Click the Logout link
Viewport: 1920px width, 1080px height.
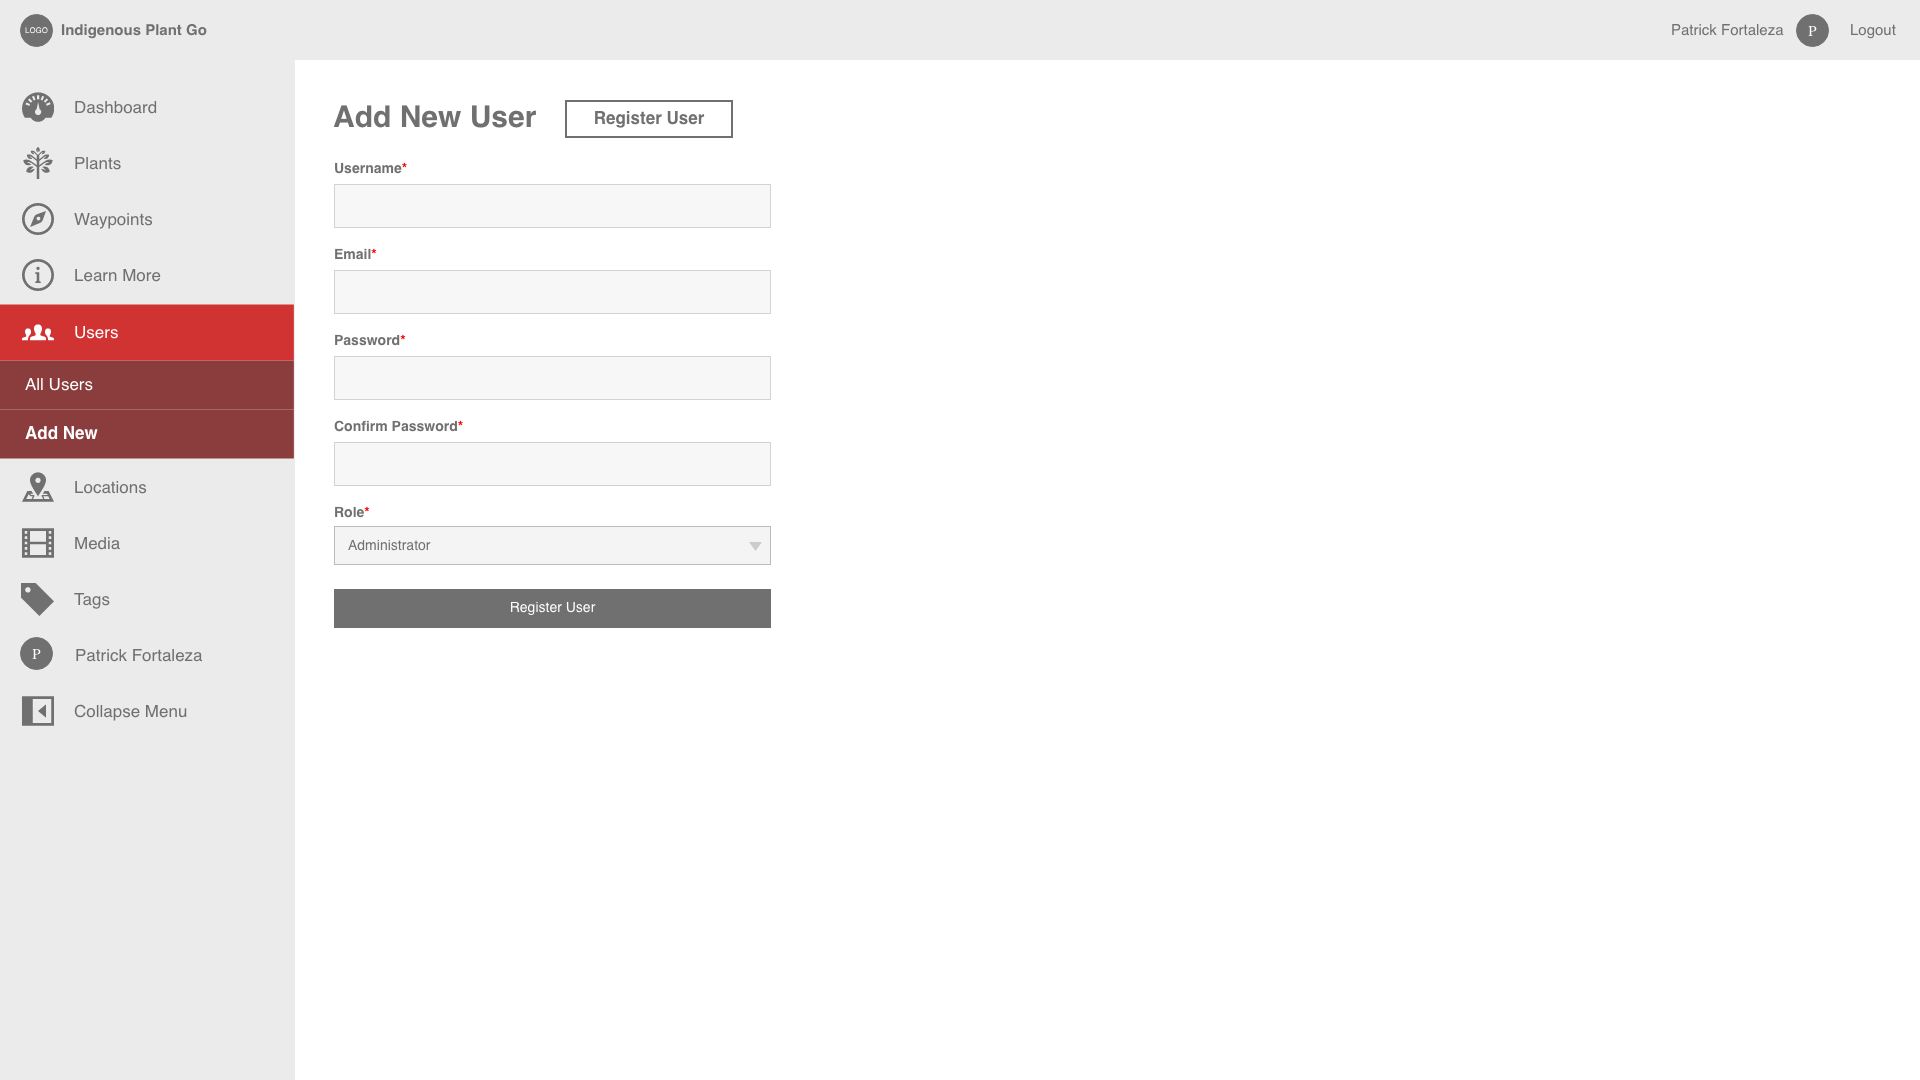point(1872,30)
